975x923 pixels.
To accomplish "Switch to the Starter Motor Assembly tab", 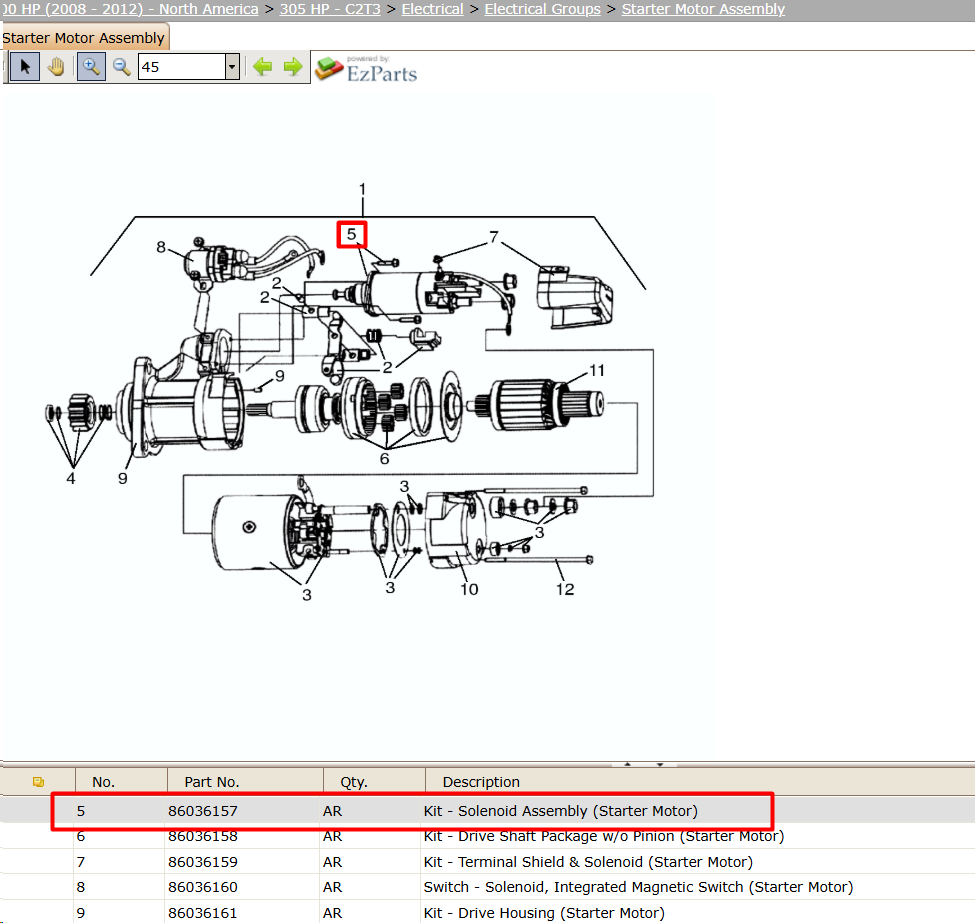I will point(84,37).
